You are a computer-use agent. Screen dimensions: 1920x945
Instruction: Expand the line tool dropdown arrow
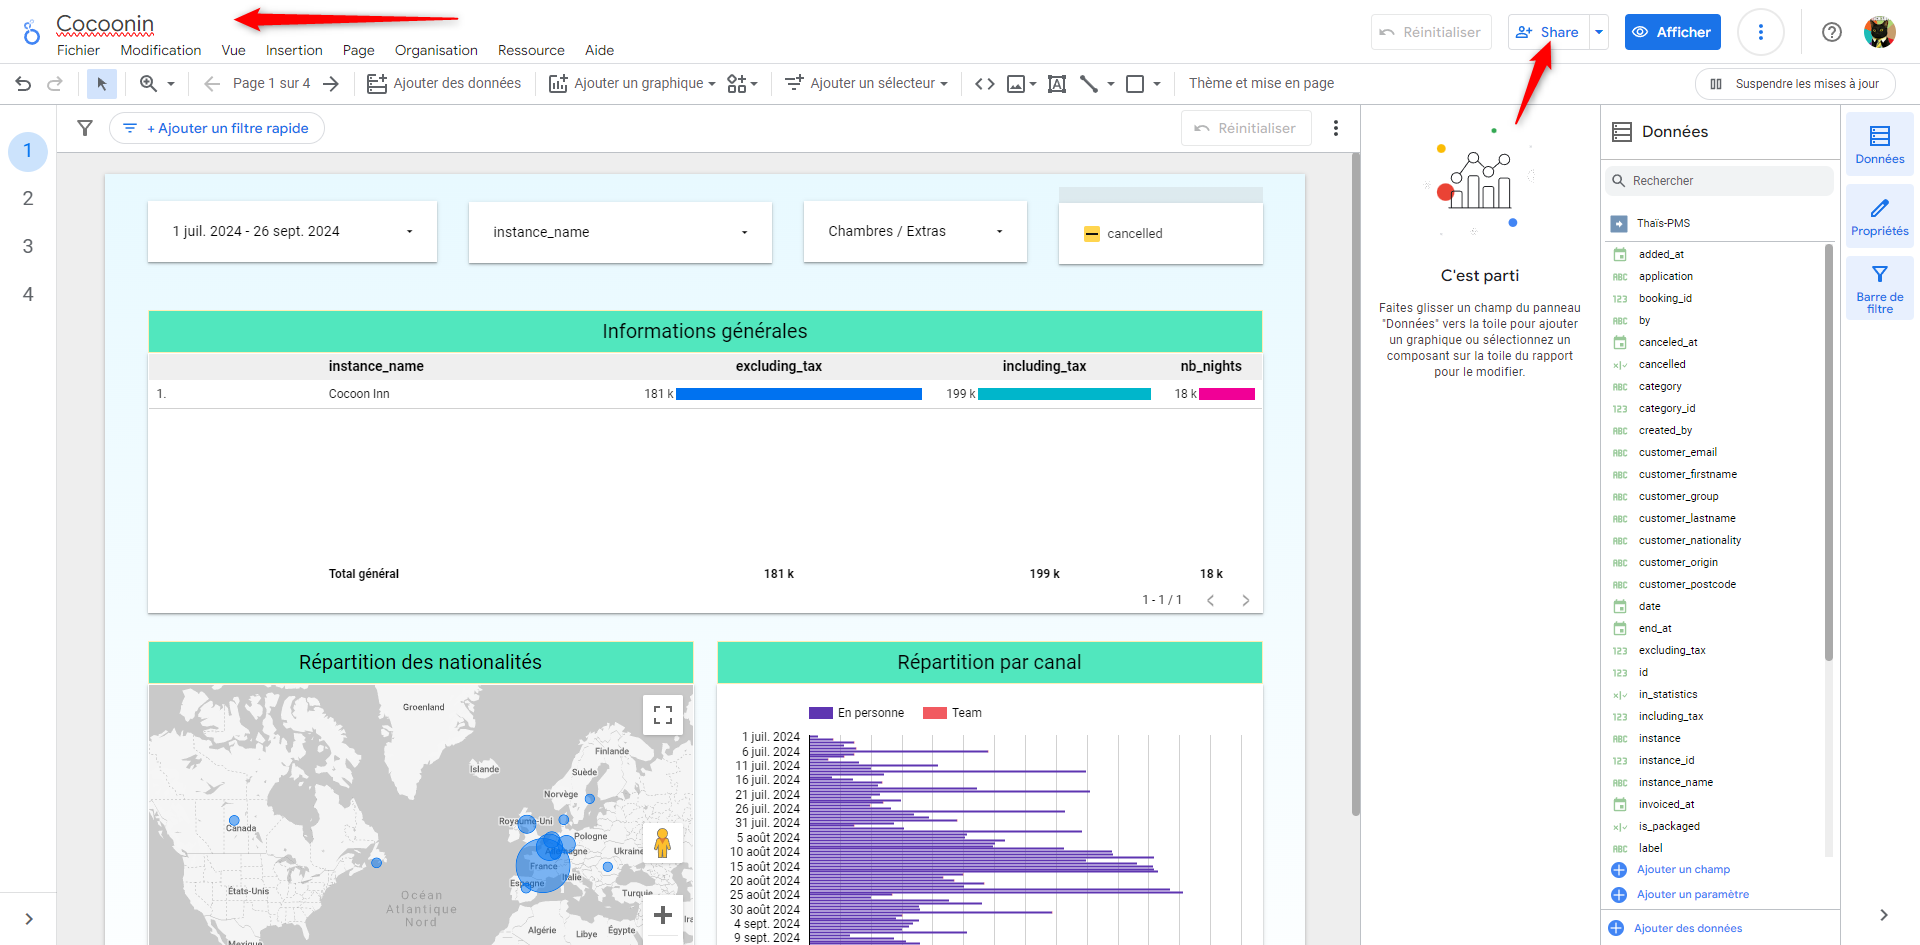(x=1111, y=84)
